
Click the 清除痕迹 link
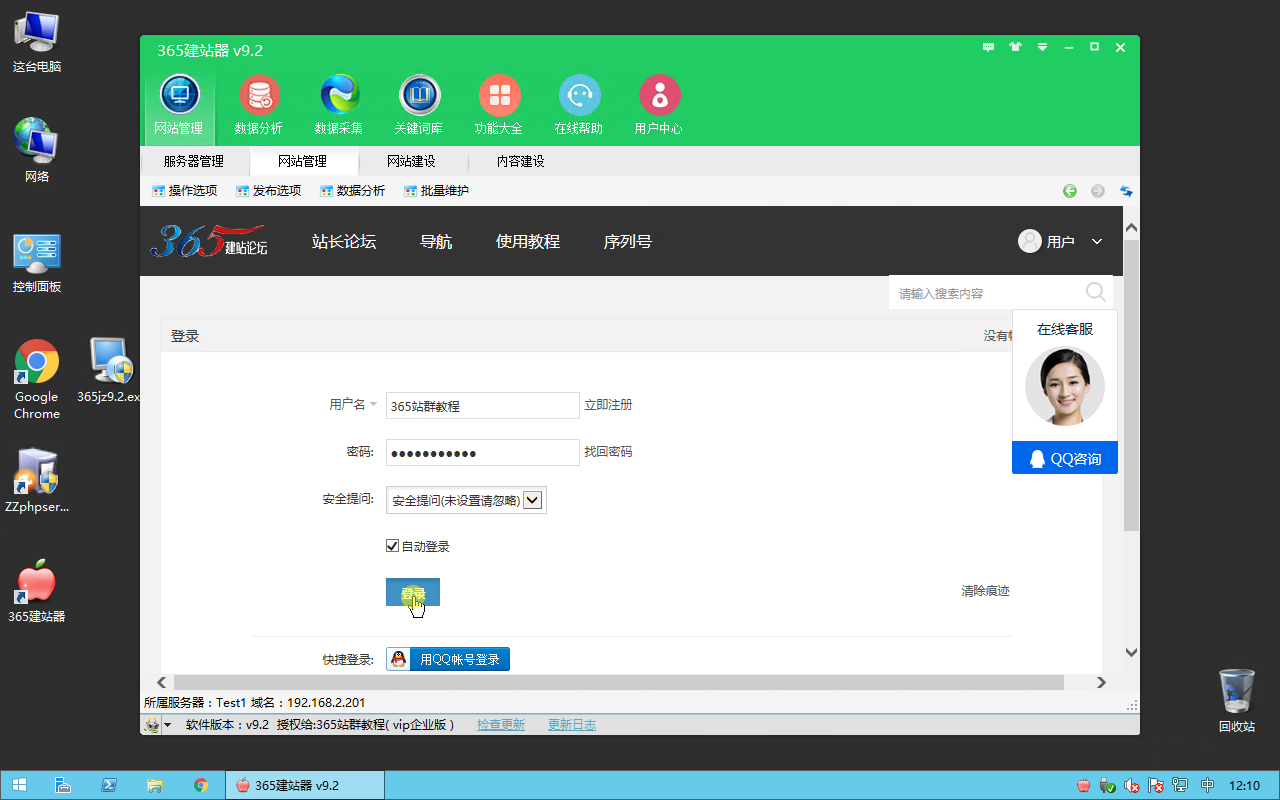986,591
